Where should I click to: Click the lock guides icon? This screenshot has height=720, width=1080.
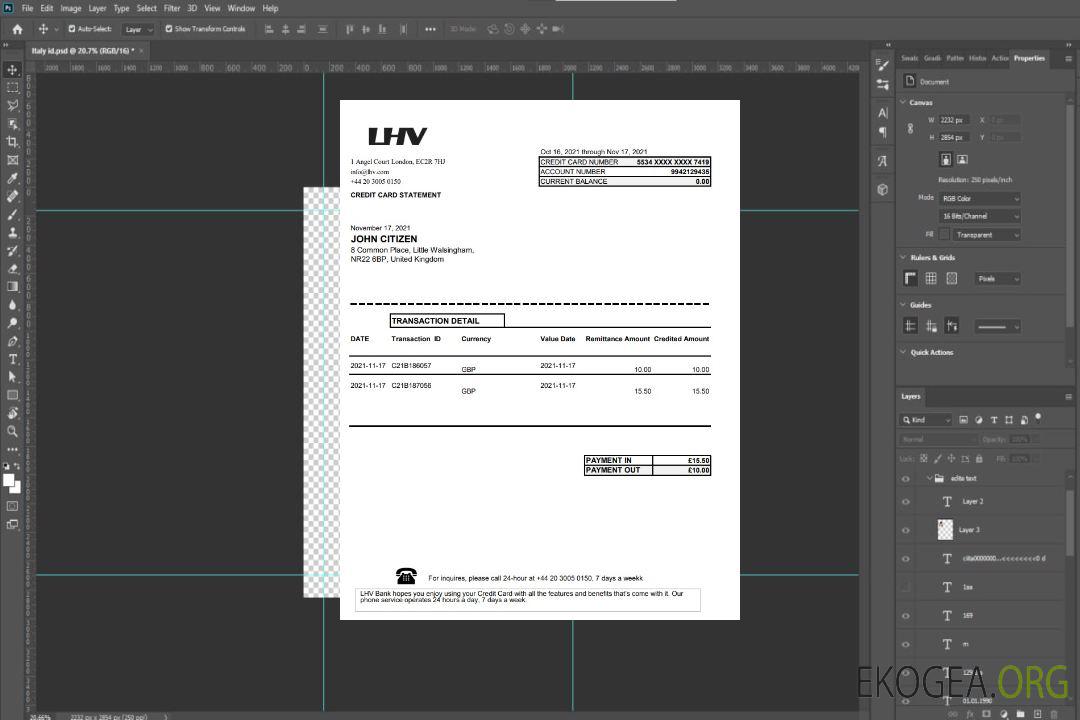[931, 326]
